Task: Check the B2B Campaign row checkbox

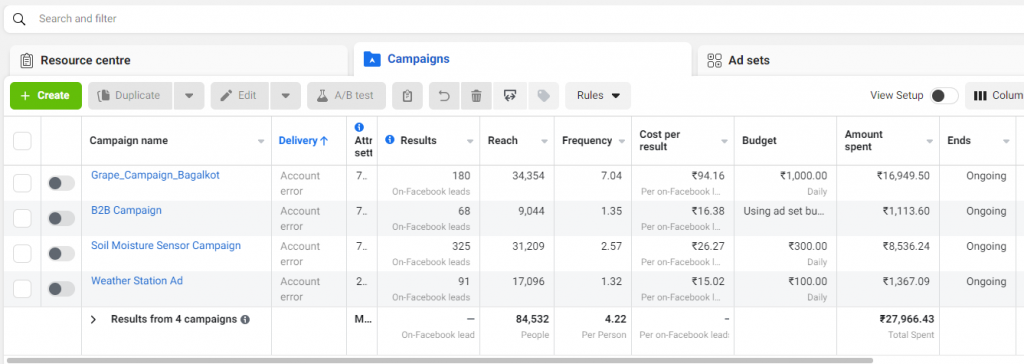Action: pos(22,219)
